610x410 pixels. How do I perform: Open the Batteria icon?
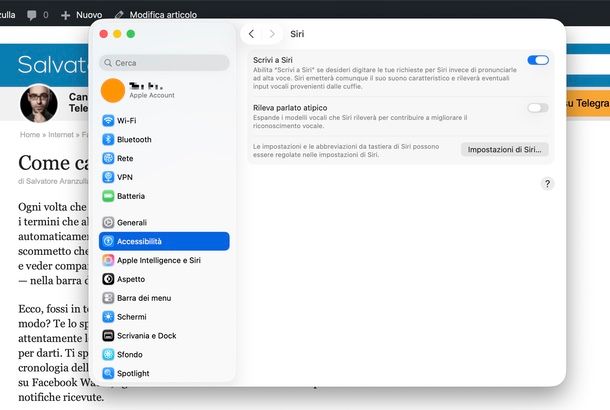pos(108,196)
